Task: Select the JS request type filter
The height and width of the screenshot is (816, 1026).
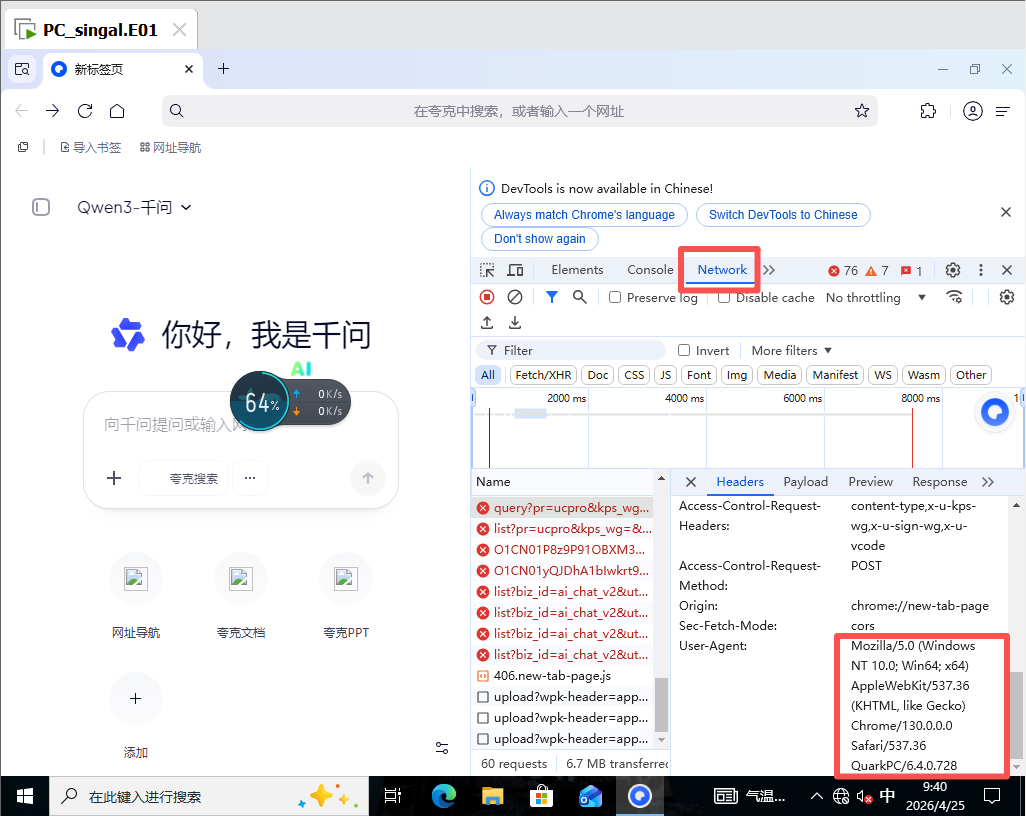Action: coord(665,375)
